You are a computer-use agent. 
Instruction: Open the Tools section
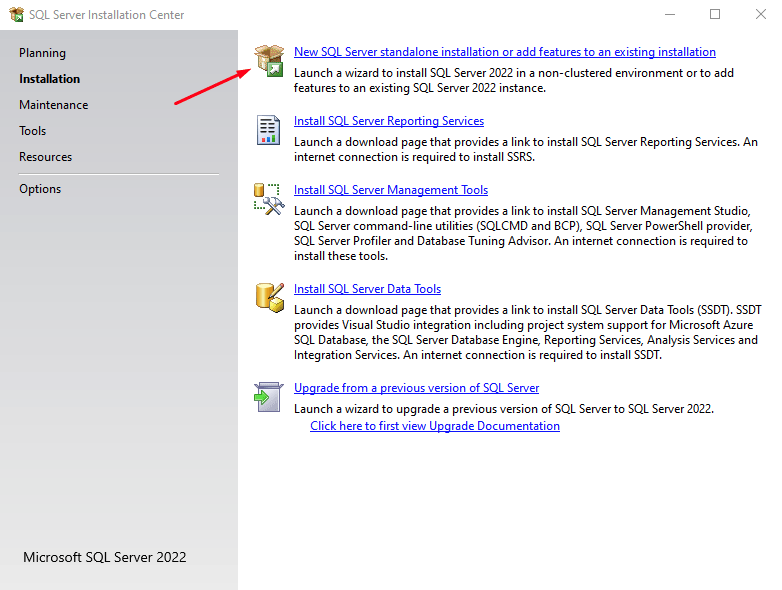click(x=32, y=131)
